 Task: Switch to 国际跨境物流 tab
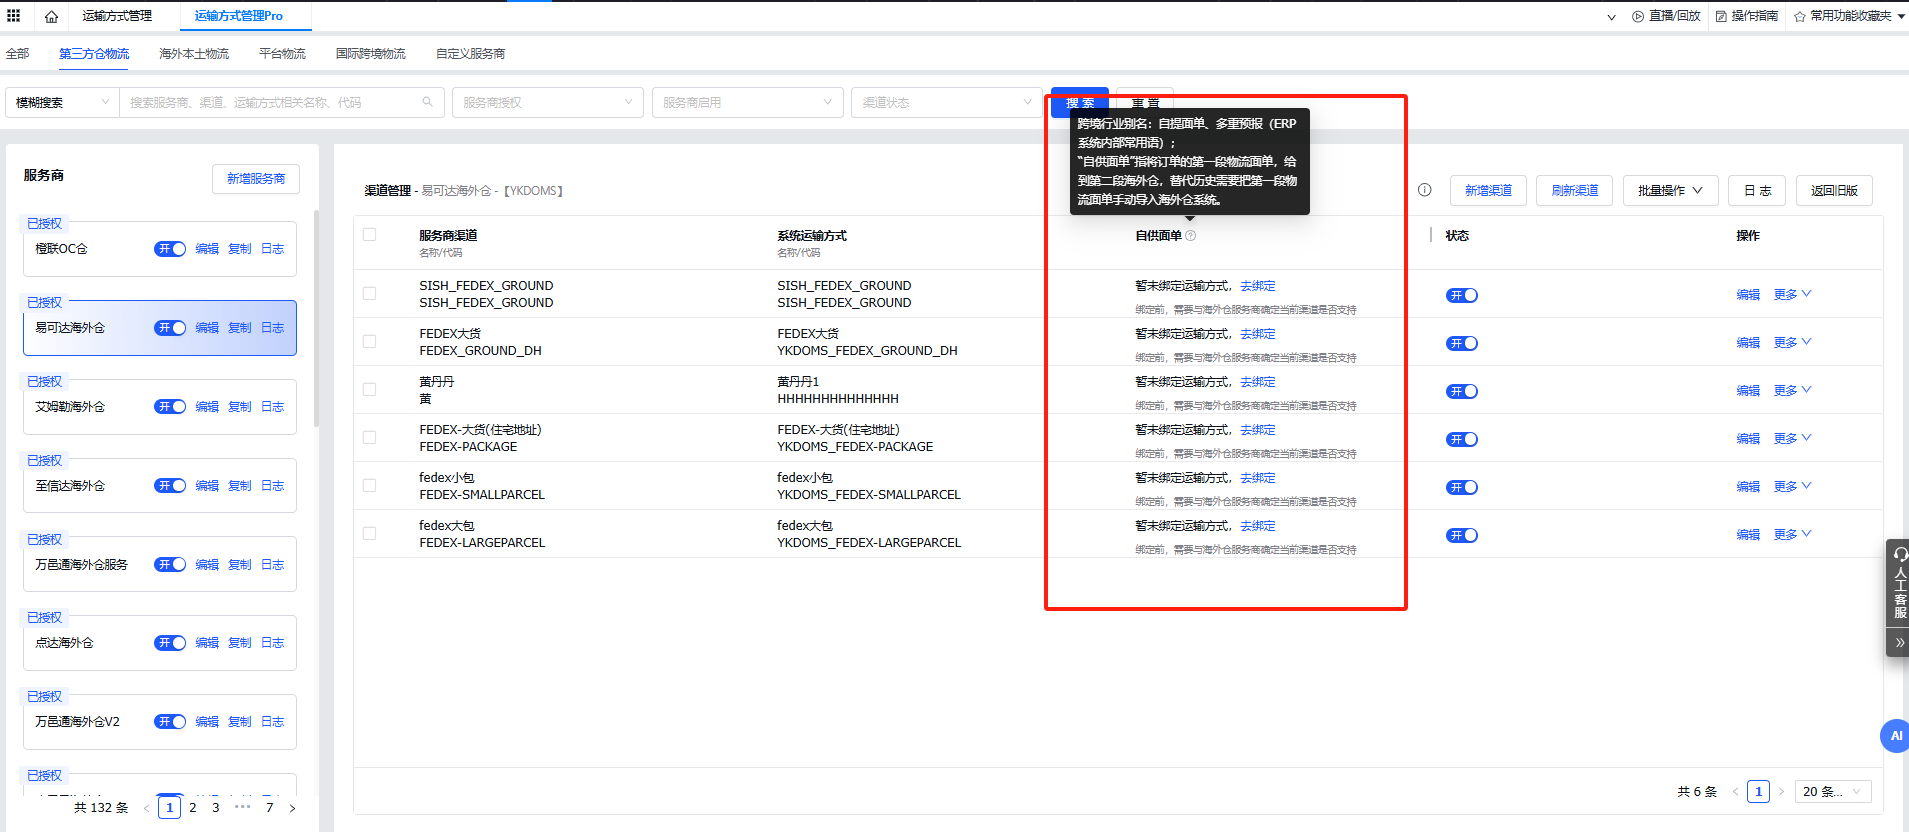coord(371,54)
